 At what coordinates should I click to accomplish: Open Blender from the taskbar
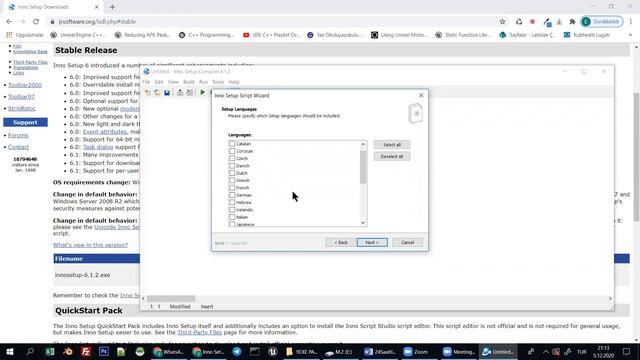(x=68, y=351)
